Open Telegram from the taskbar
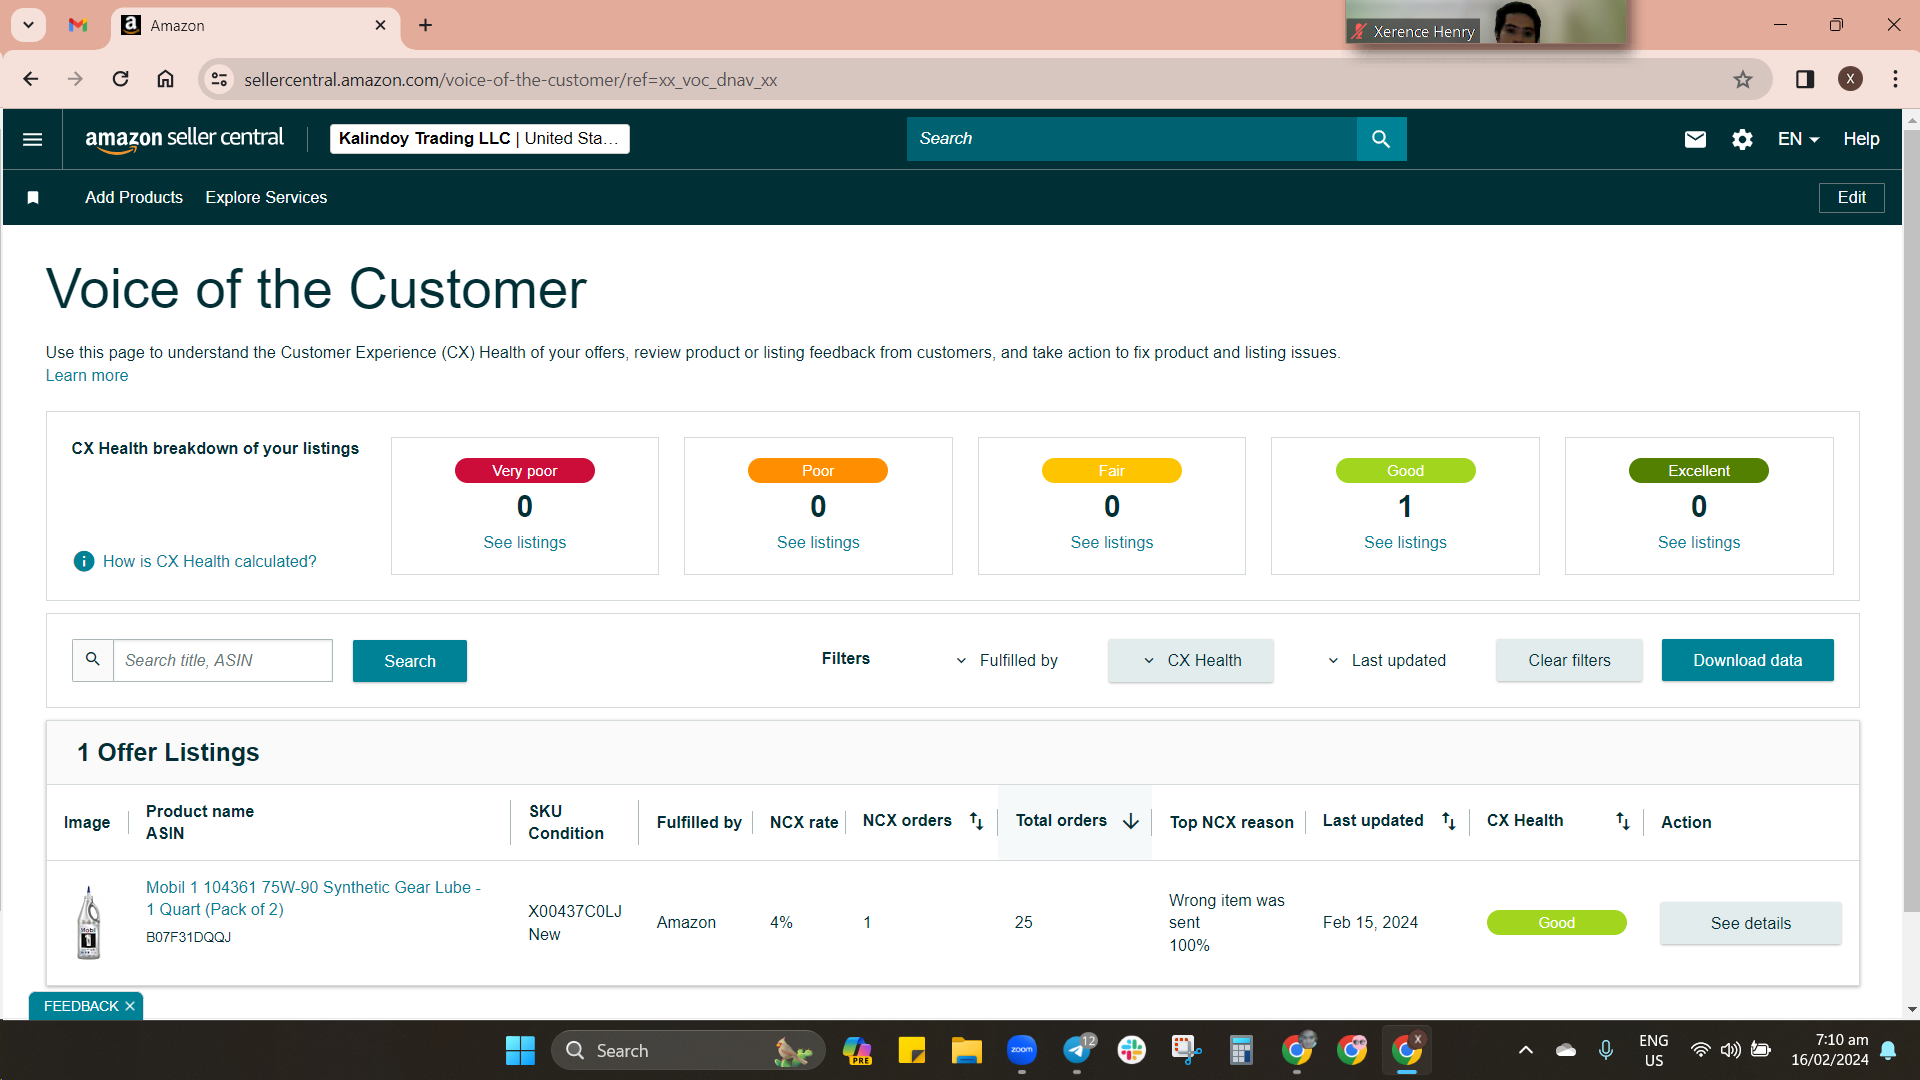This screenshot has height=1080, width=1920. [1077, 1050]
